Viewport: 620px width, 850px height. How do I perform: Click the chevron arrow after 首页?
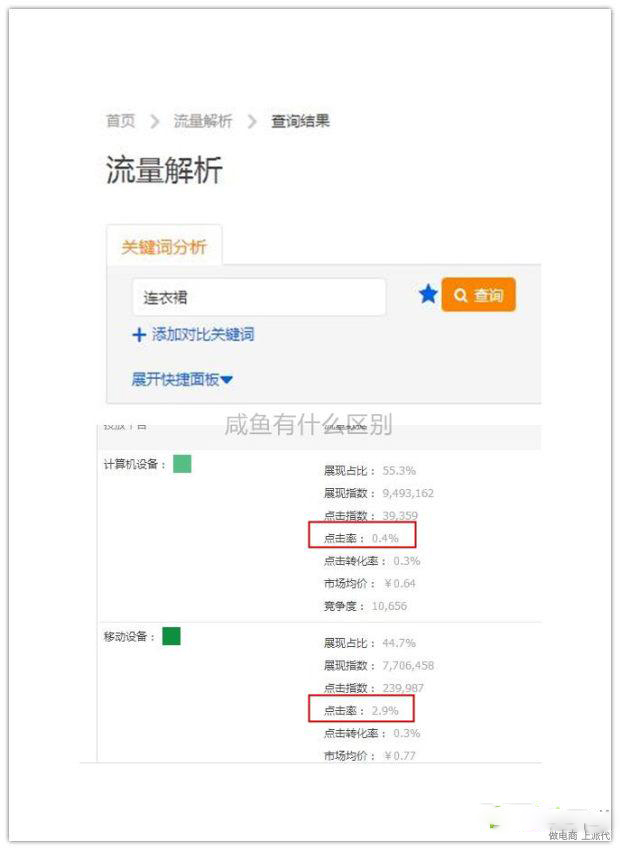pos(154,120)
